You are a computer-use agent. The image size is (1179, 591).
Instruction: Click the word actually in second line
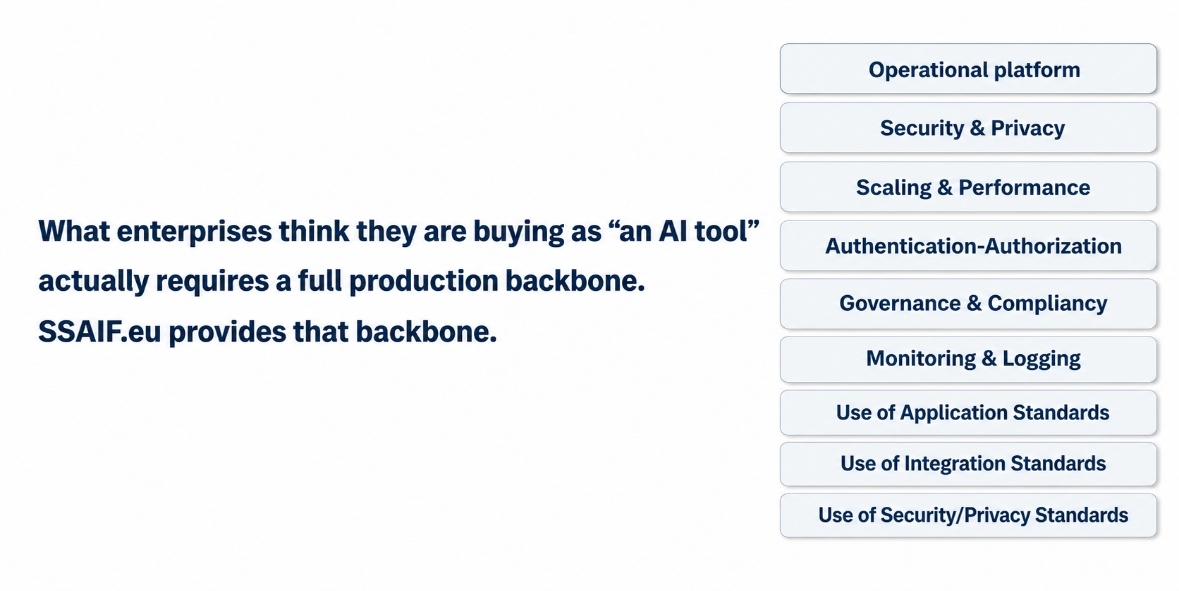tap(93, 282)
